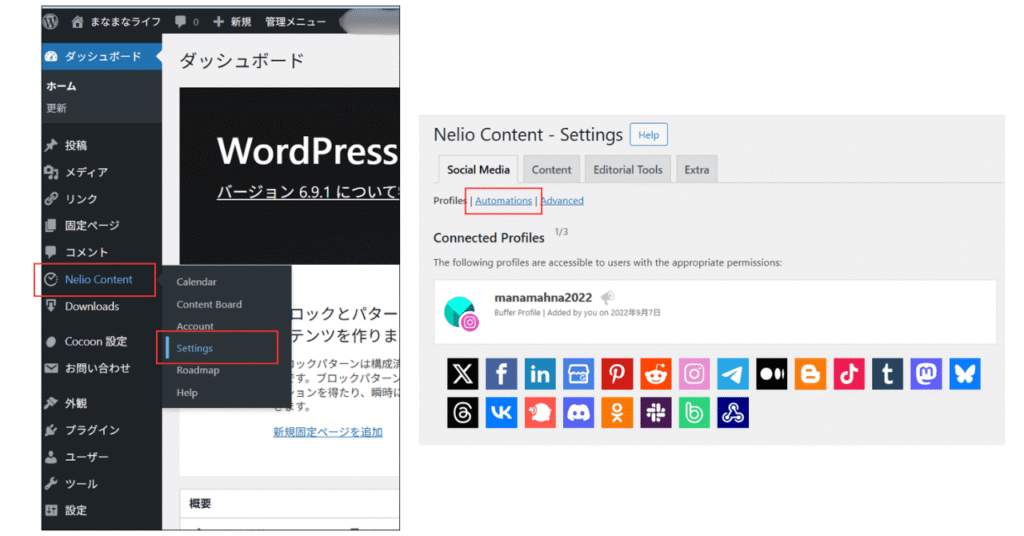Screen dimensions: 1024x536
Task: Open Settings in Nelio Content submenu
Action: tap(194, 348)
